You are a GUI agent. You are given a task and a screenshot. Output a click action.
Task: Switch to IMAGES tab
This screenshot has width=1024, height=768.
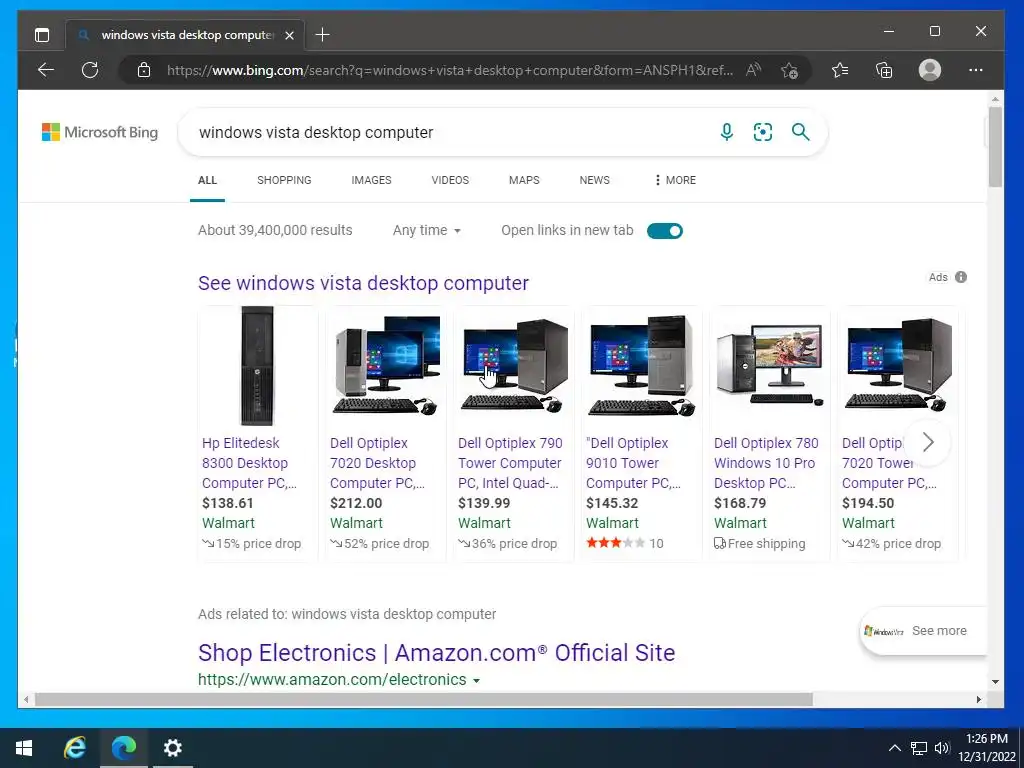pyautogui.click(x=372, y=180)
